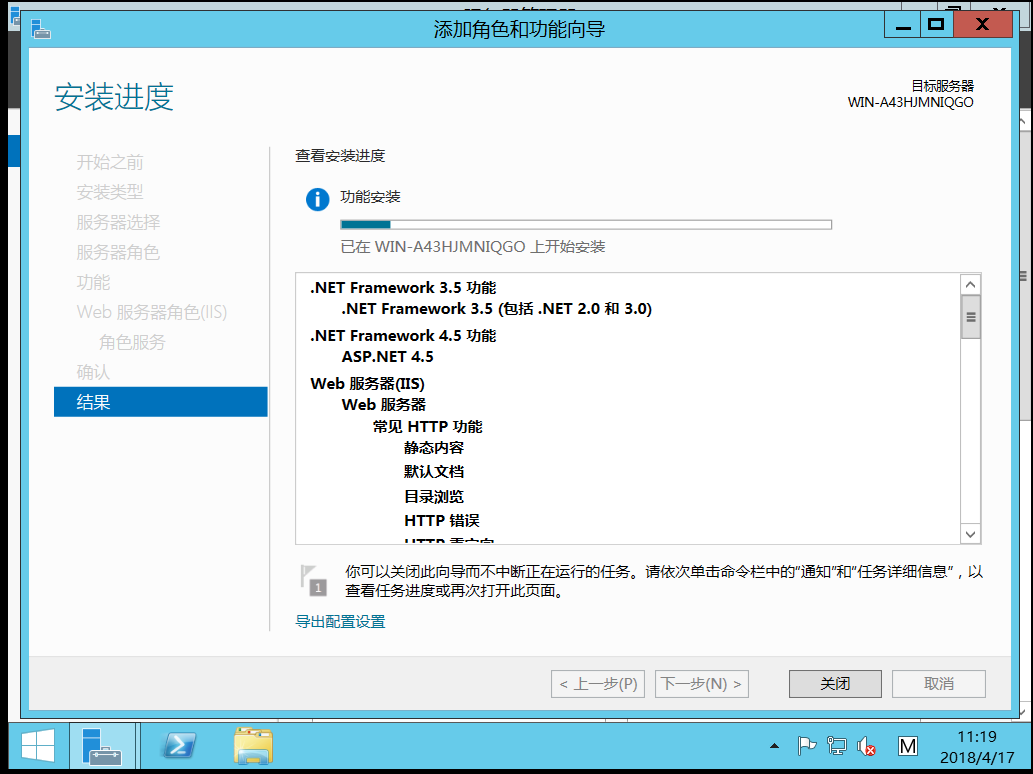
Task: Select the 服务器角色 step in the sidebar
Action: point(118,252)
